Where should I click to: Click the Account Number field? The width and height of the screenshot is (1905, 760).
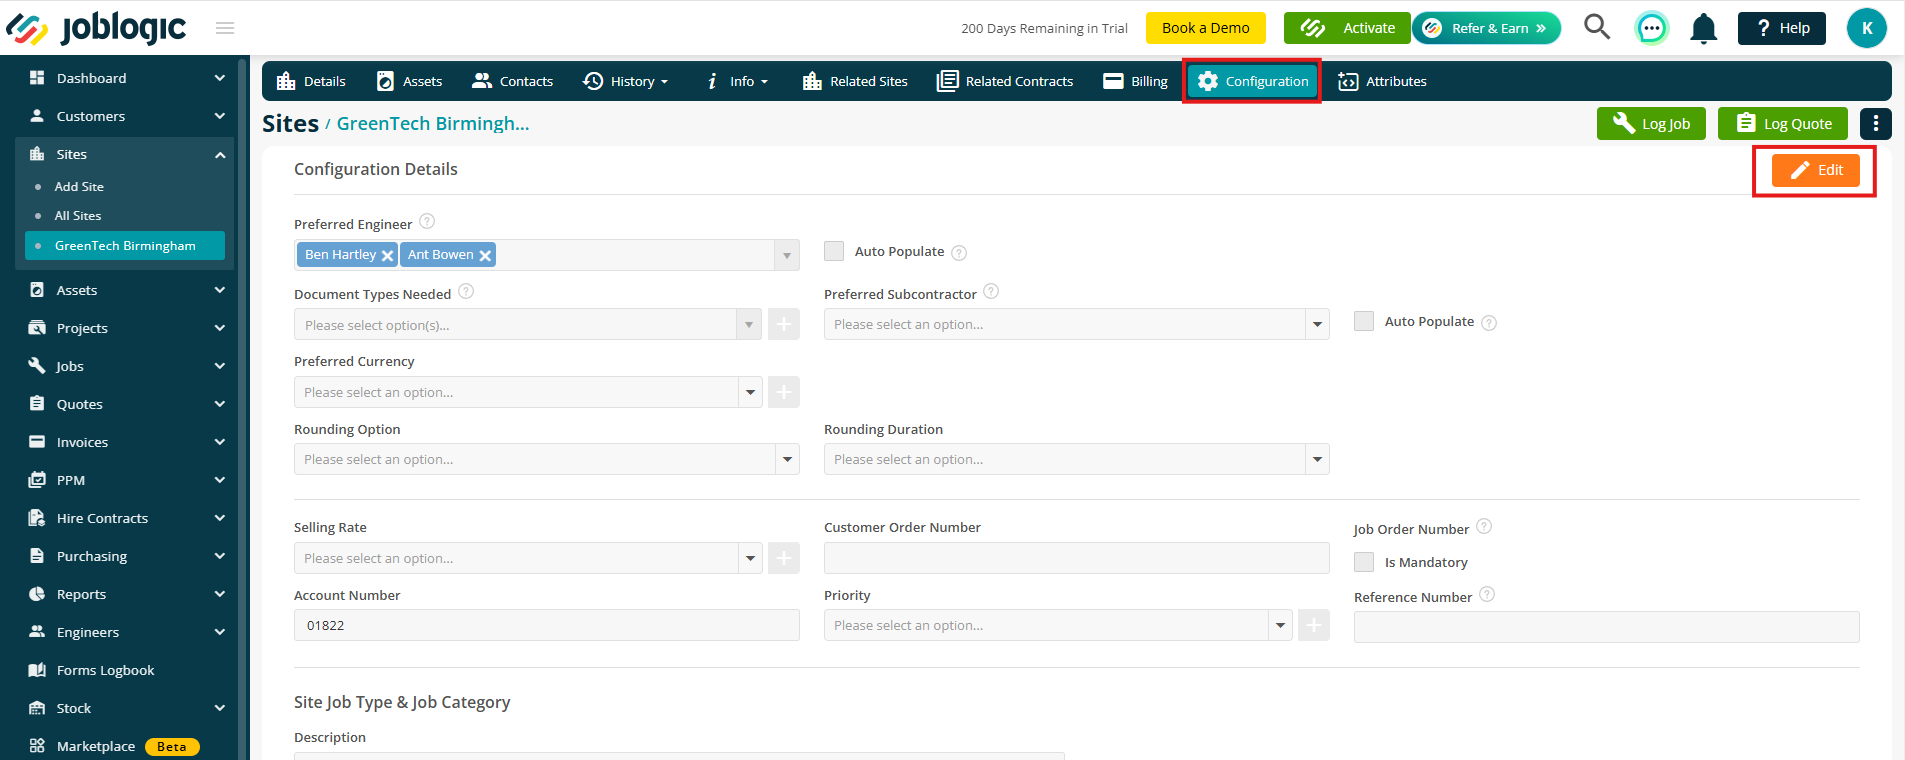coord(546,625)
